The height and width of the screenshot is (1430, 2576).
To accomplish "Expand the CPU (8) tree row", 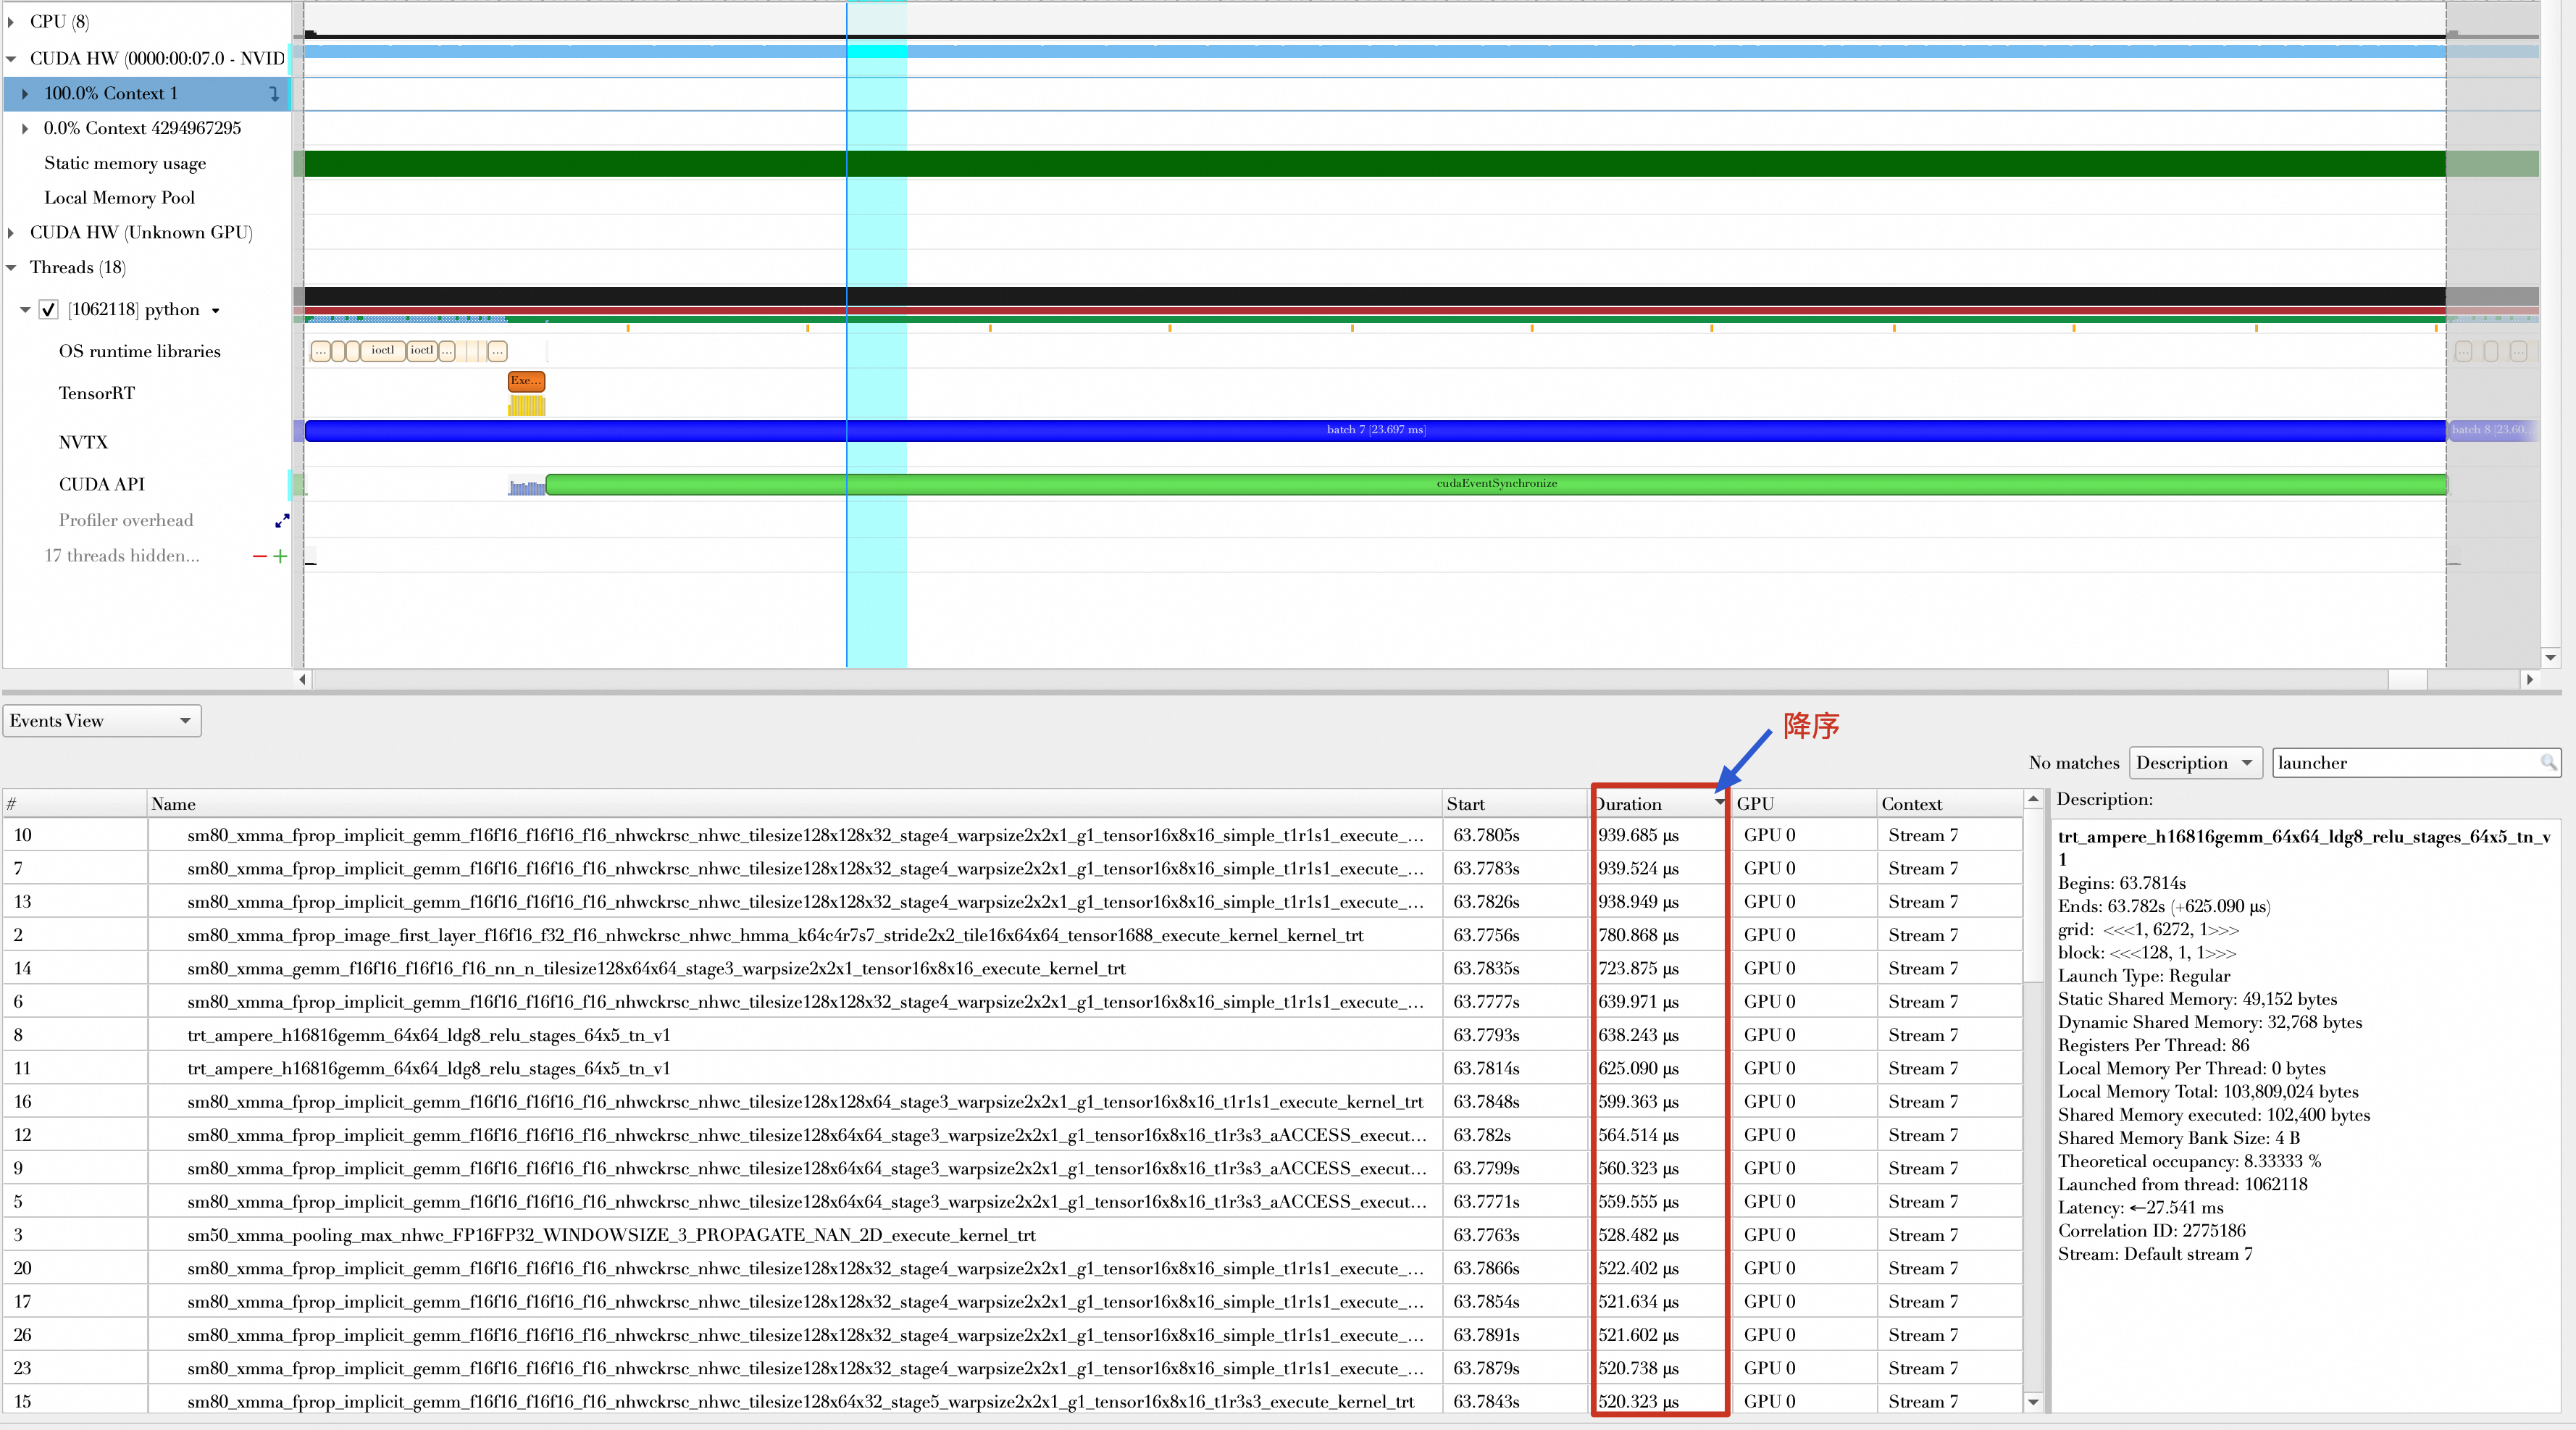I will click(x=11, y=22).
